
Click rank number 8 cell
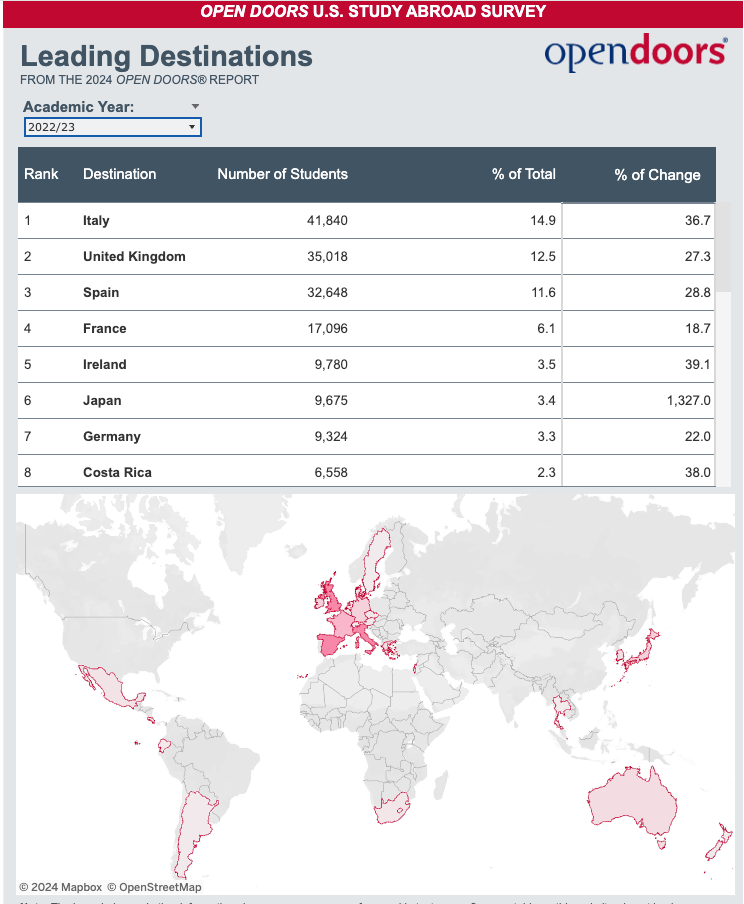[x=28, y=473]
